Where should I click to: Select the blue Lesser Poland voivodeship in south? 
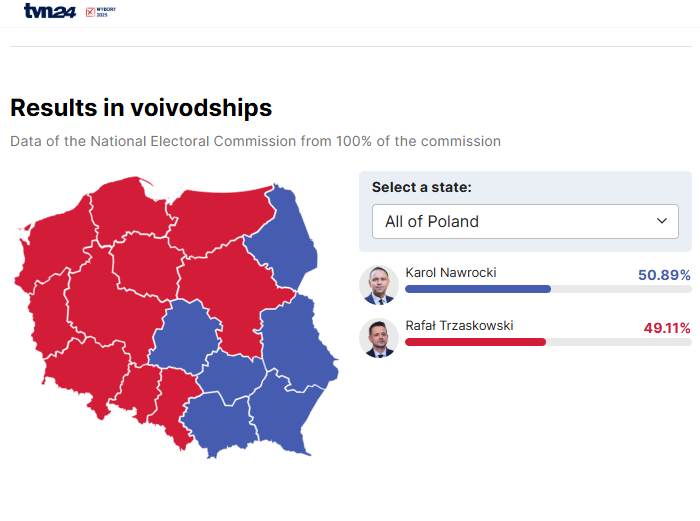pos(219,424)
